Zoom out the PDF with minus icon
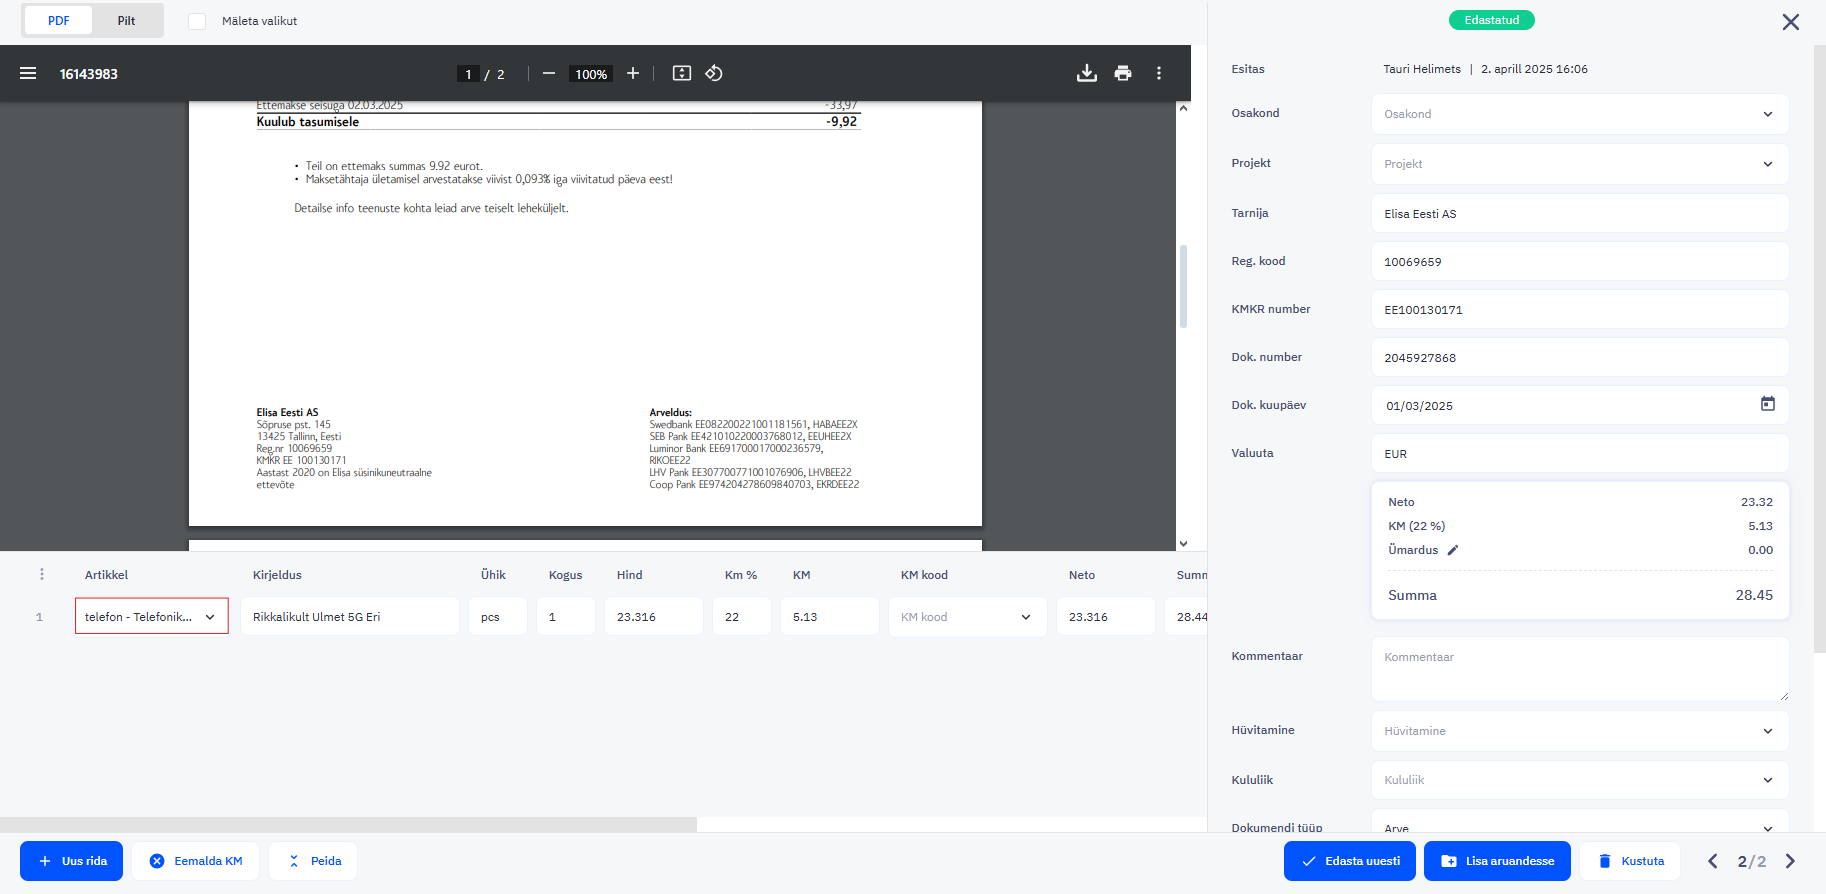The width and height of the screenshot is (1826, 894). [x=549, y=73]
